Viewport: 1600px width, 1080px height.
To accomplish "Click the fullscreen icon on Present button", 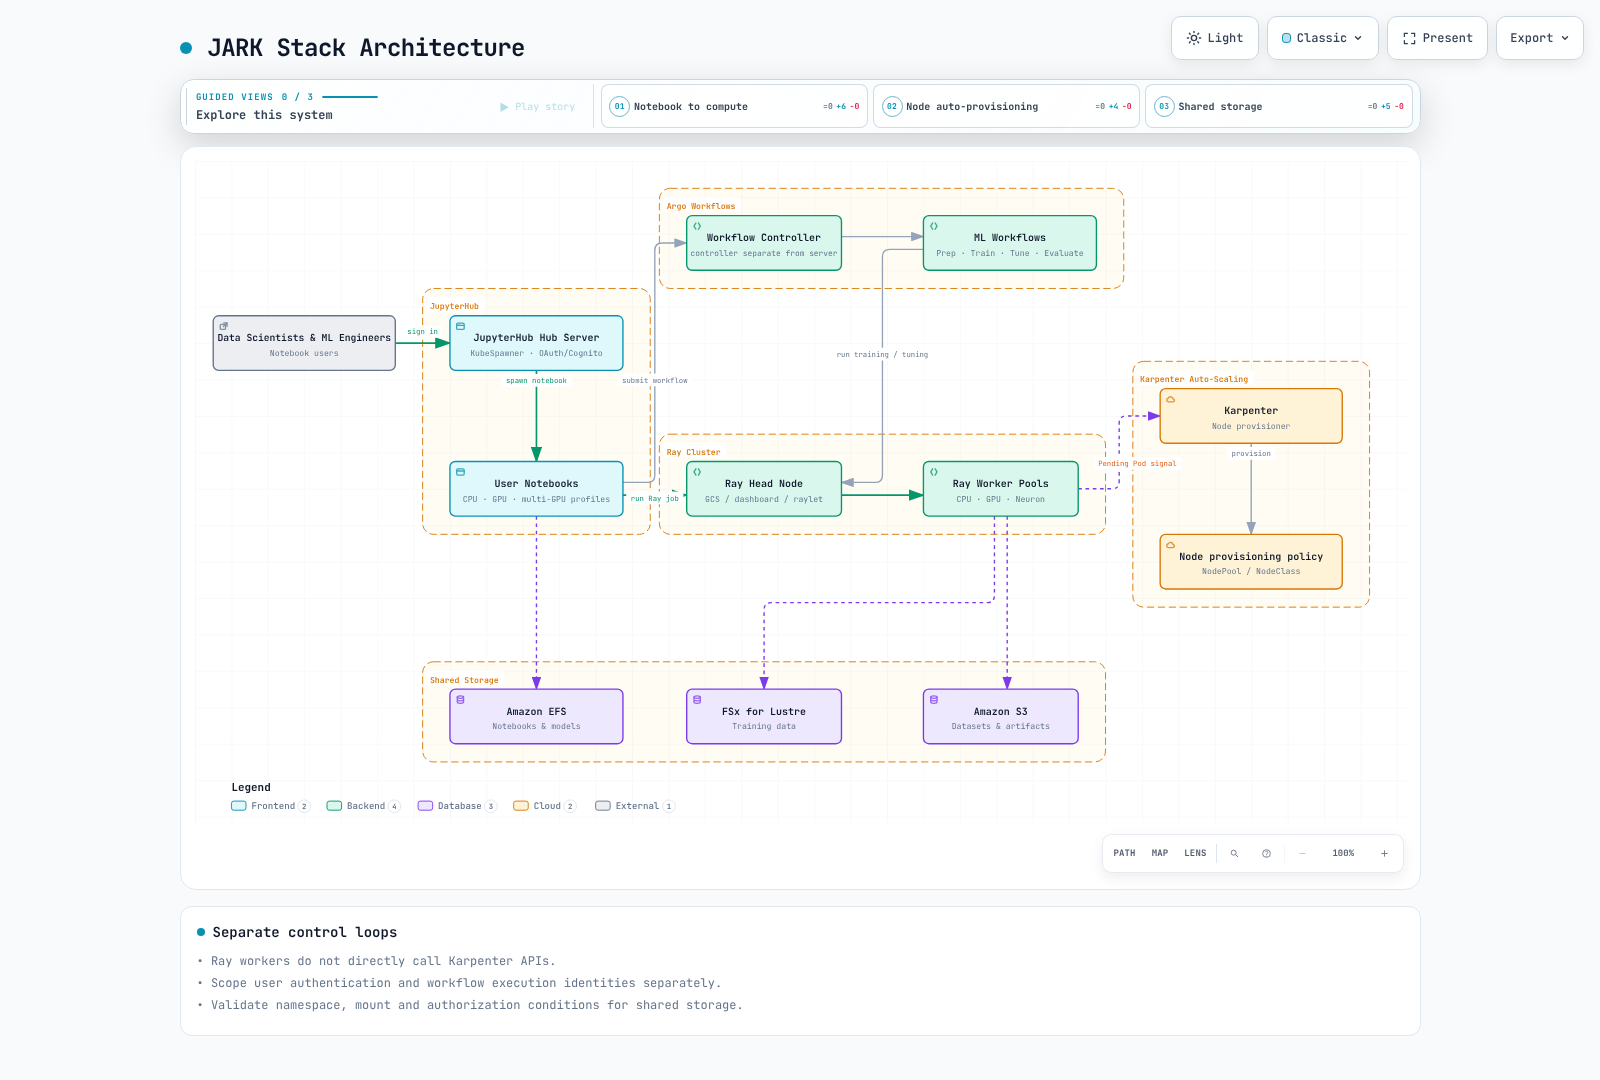I will [x=1409, y=38].
